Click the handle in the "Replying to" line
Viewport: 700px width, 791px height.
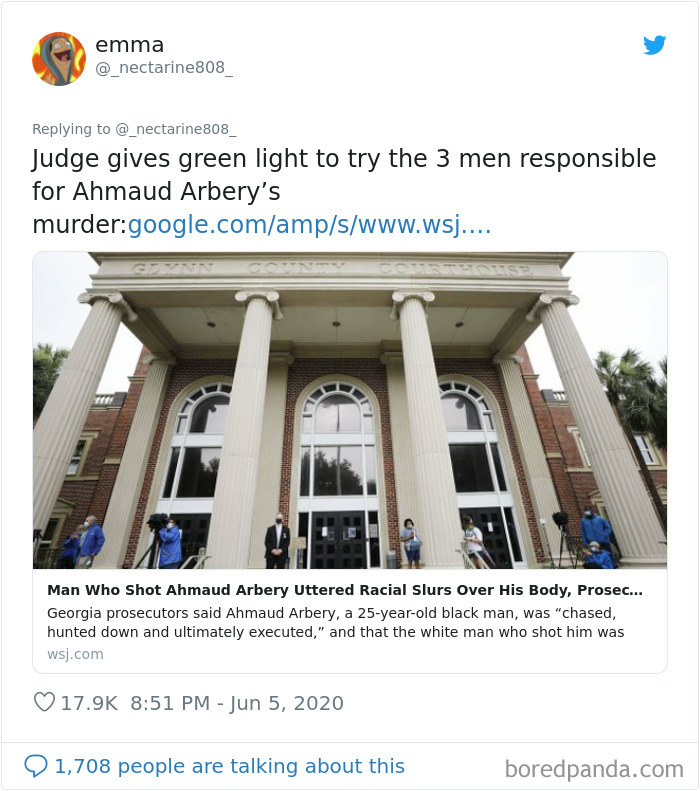coord(175,128)
